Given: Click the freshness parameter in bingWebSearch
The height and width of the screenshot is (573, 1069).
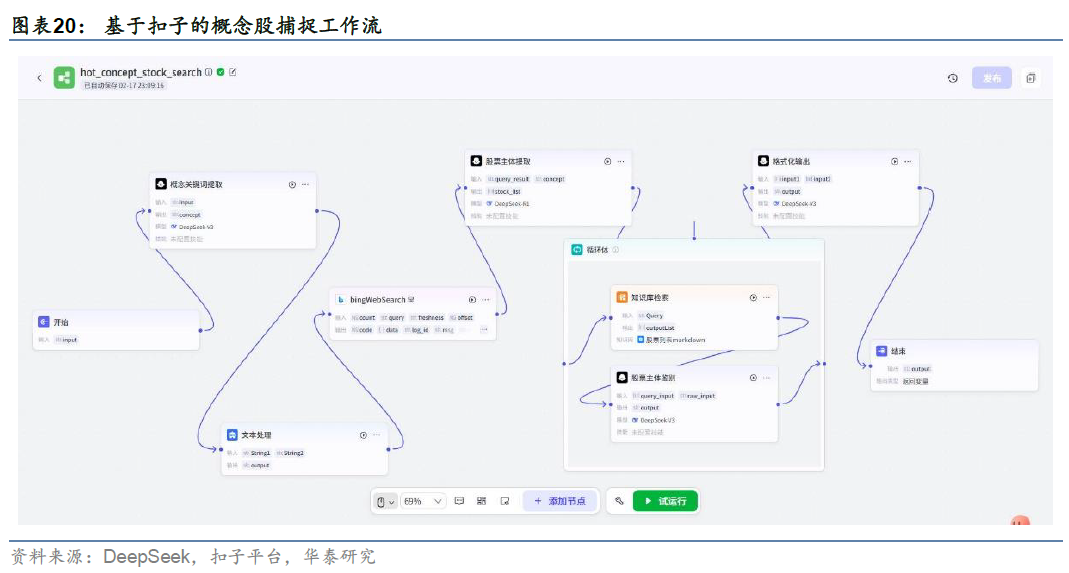Looking at the screenshot, I should click(427, 318).
